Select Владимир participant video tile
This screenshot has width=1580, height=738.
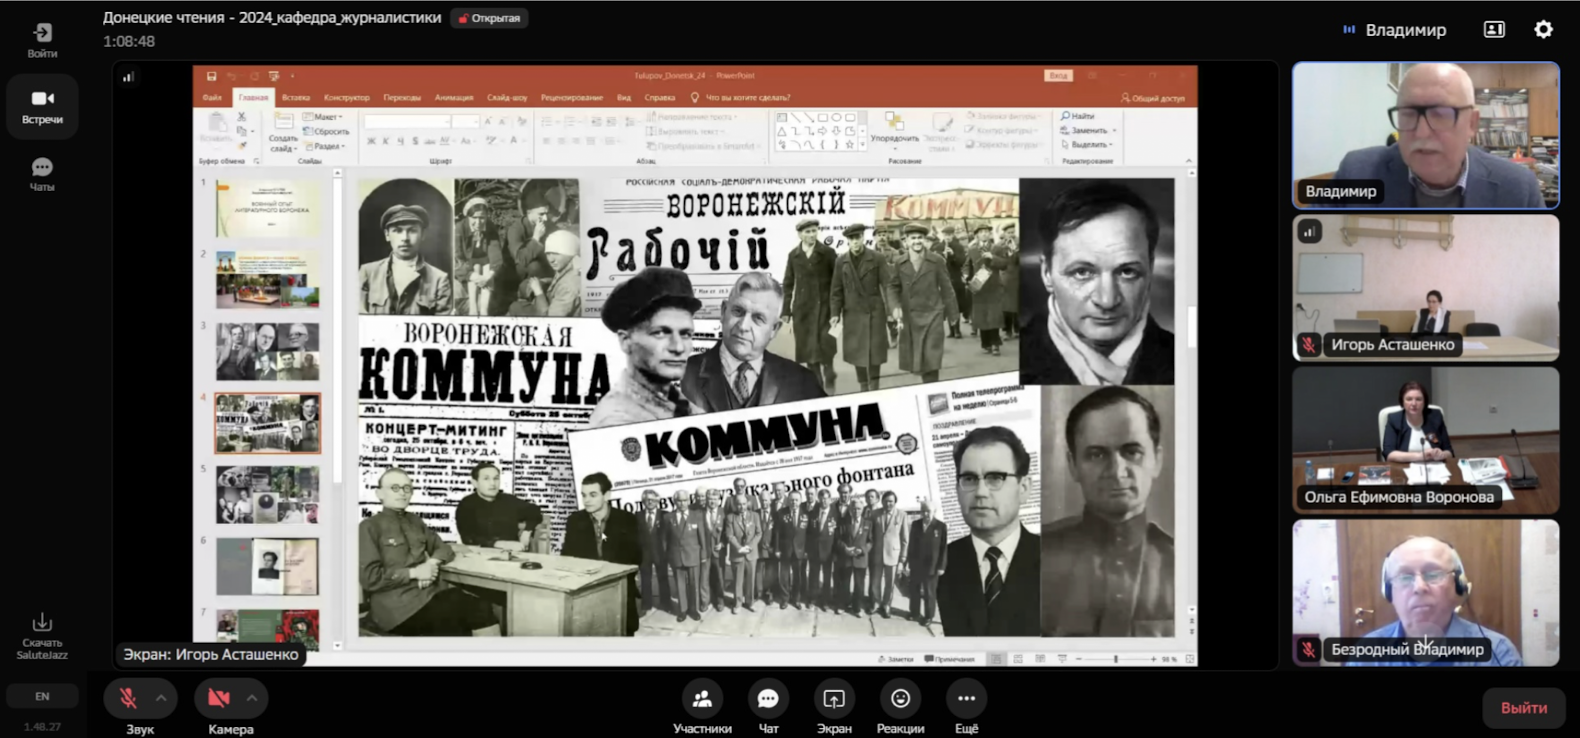point(1425,135)
